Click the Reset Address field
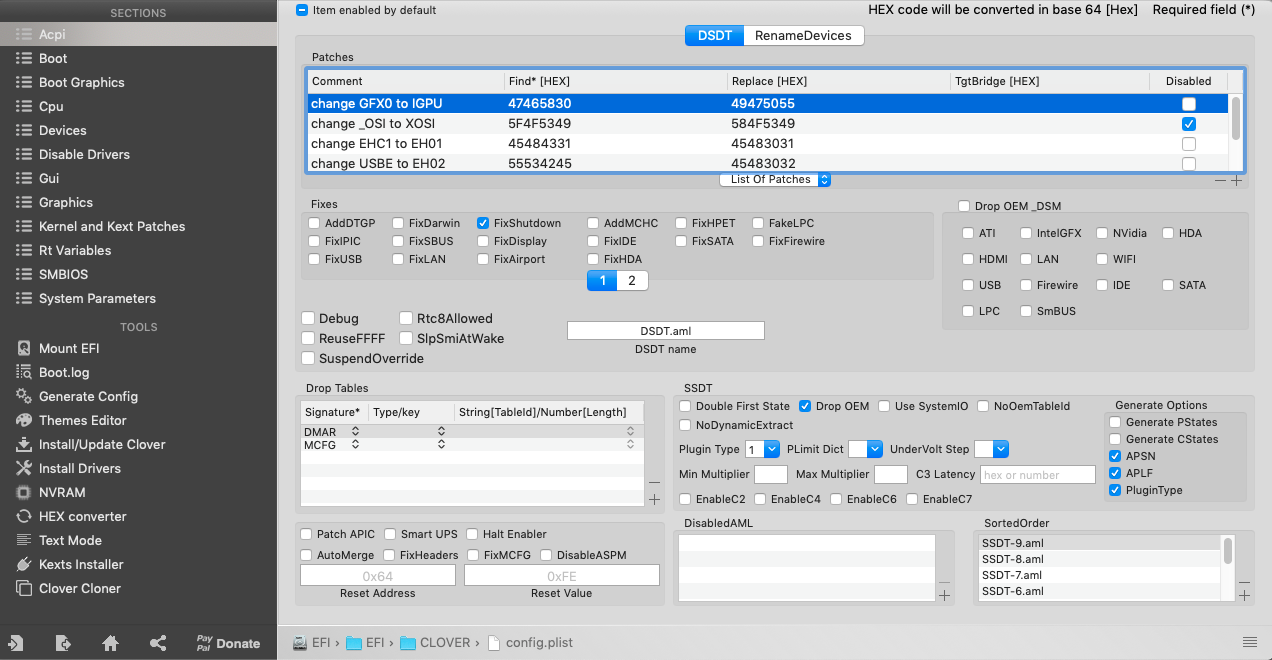This screenshot has height=660, width=1272. pyautogui.click(x=378, y=575)
